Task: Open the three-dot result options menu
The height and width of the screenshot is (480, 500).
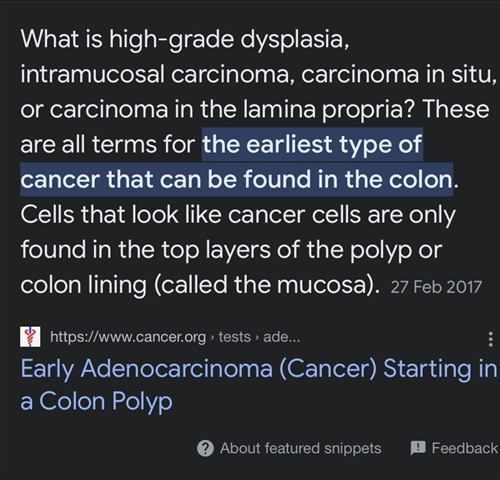Action: pos(490,339)
